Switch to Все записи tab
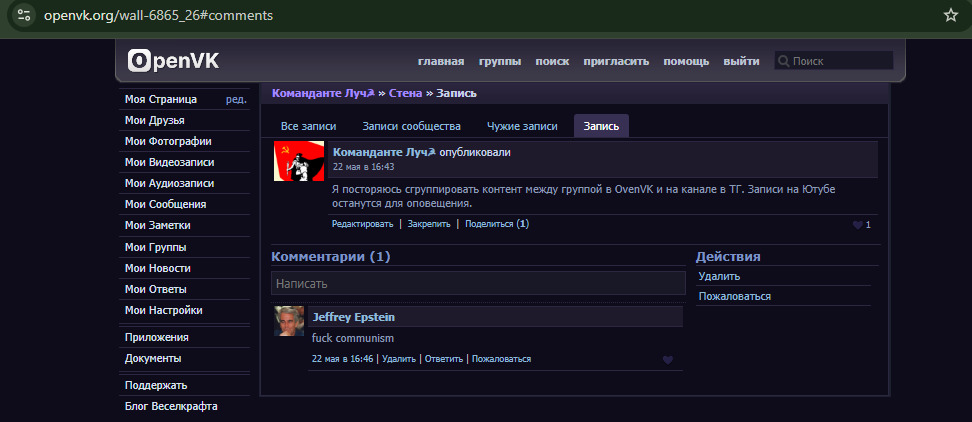The width and height of the screenshot is (972, 422). pyautogui.click(x=309, y=126)
